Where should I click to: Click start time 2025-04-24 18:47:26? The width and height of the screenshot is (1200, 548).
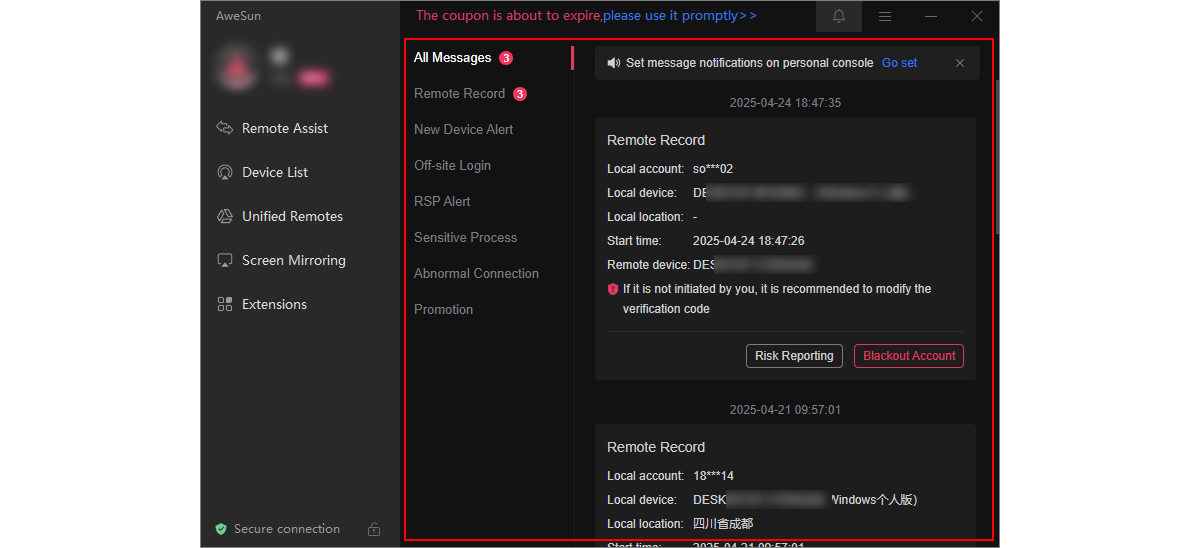pos(749,241)
